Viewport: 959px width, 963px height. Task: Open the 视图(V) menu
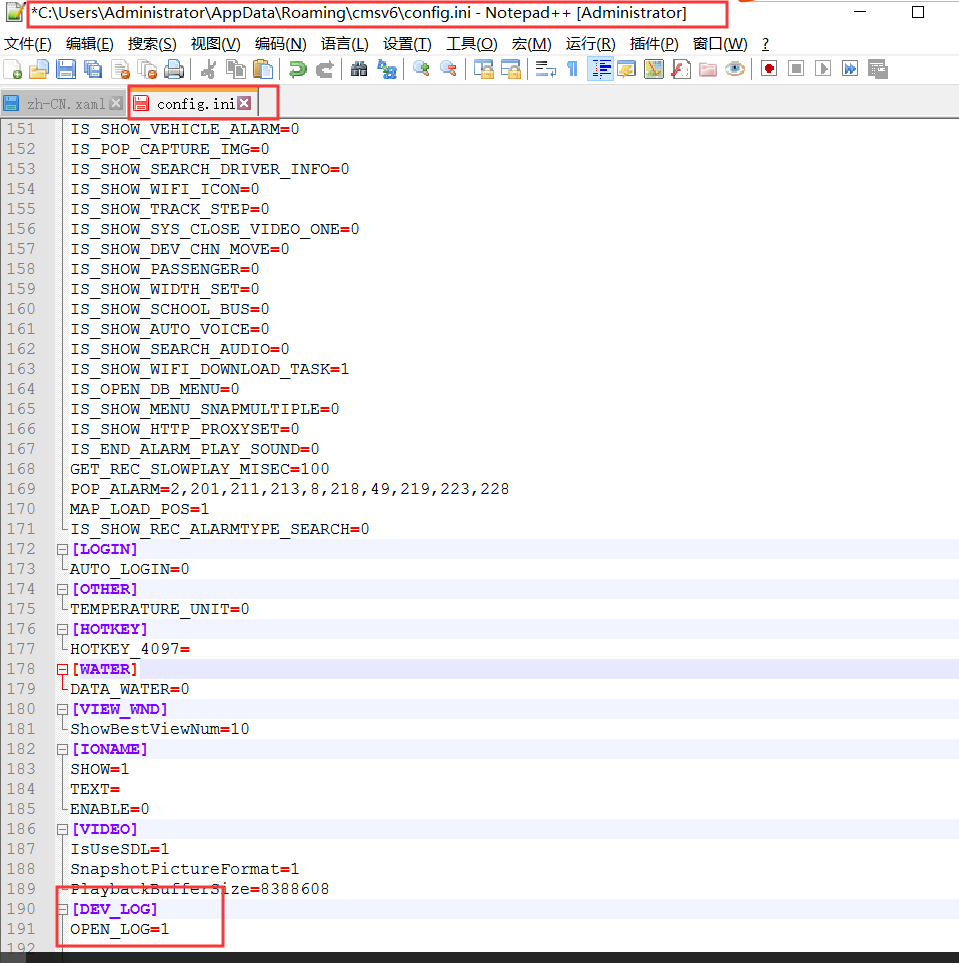[x=216, y=44]
